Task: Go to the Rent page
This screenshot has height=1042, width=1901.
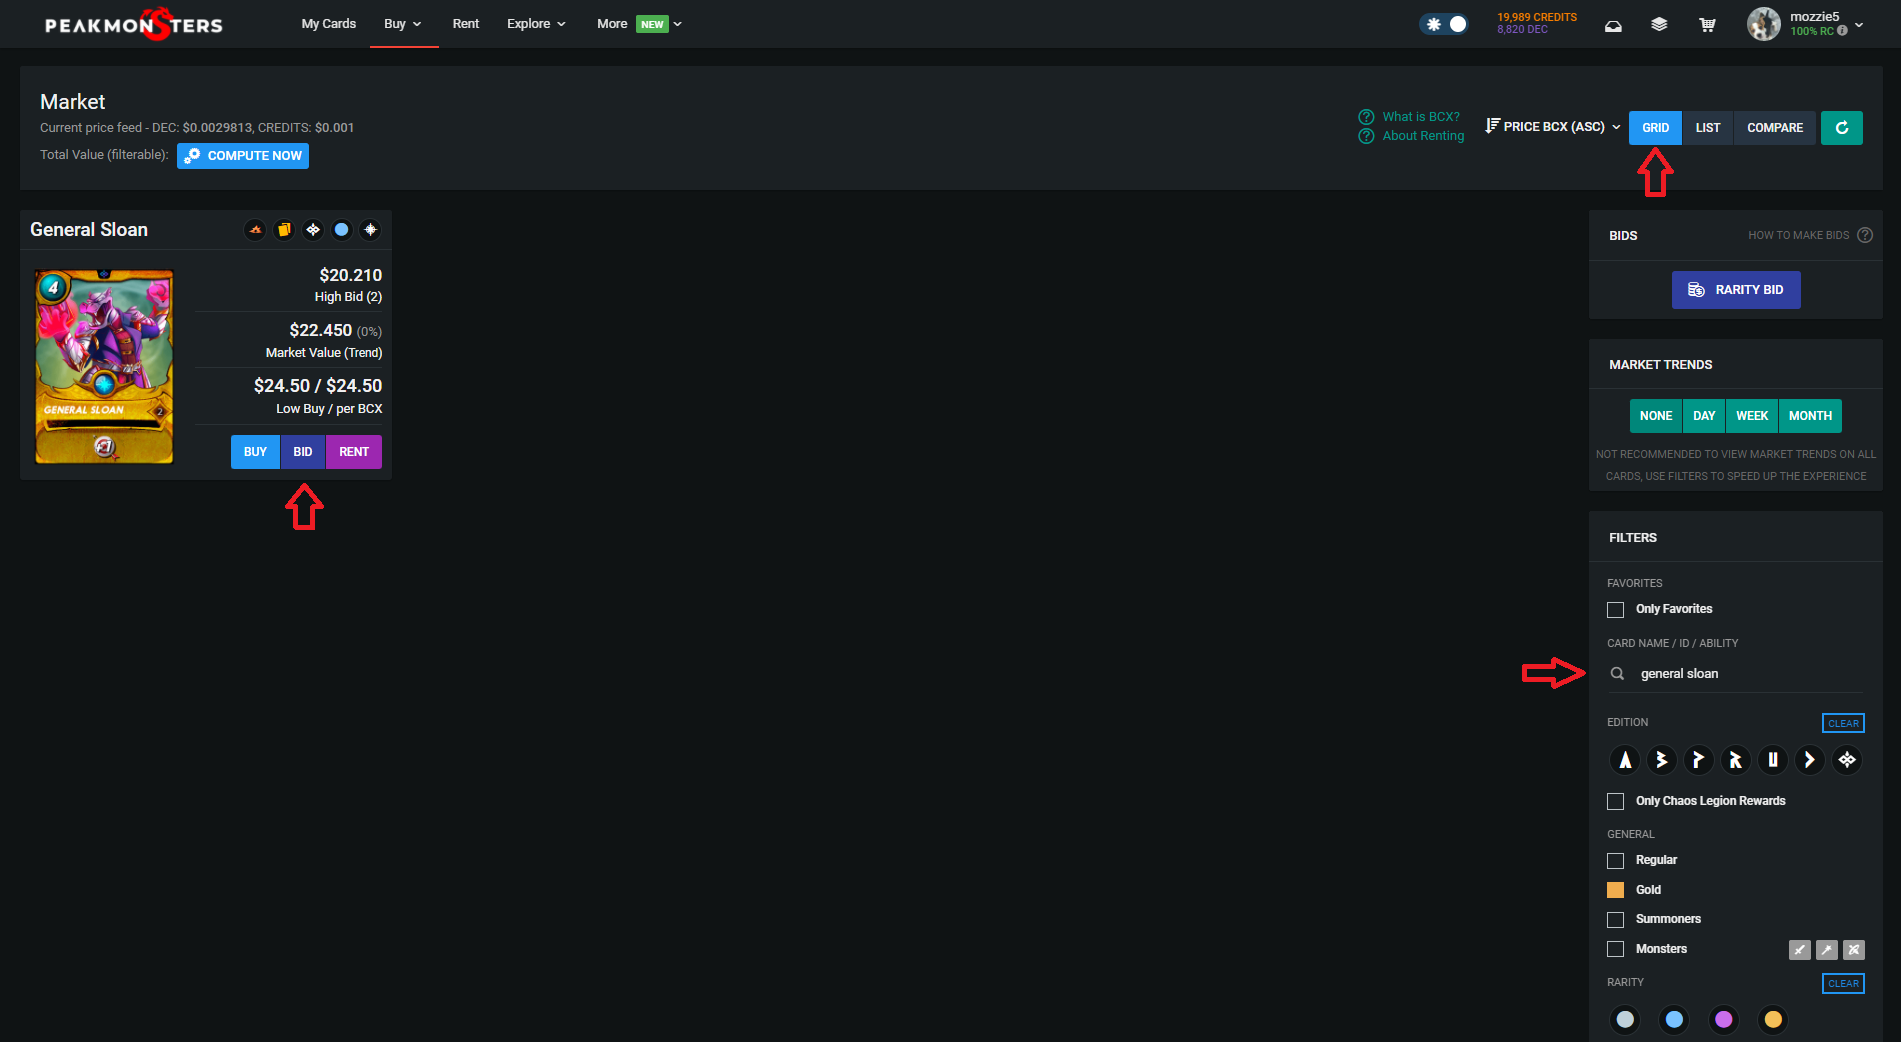Action: (466, 24)
